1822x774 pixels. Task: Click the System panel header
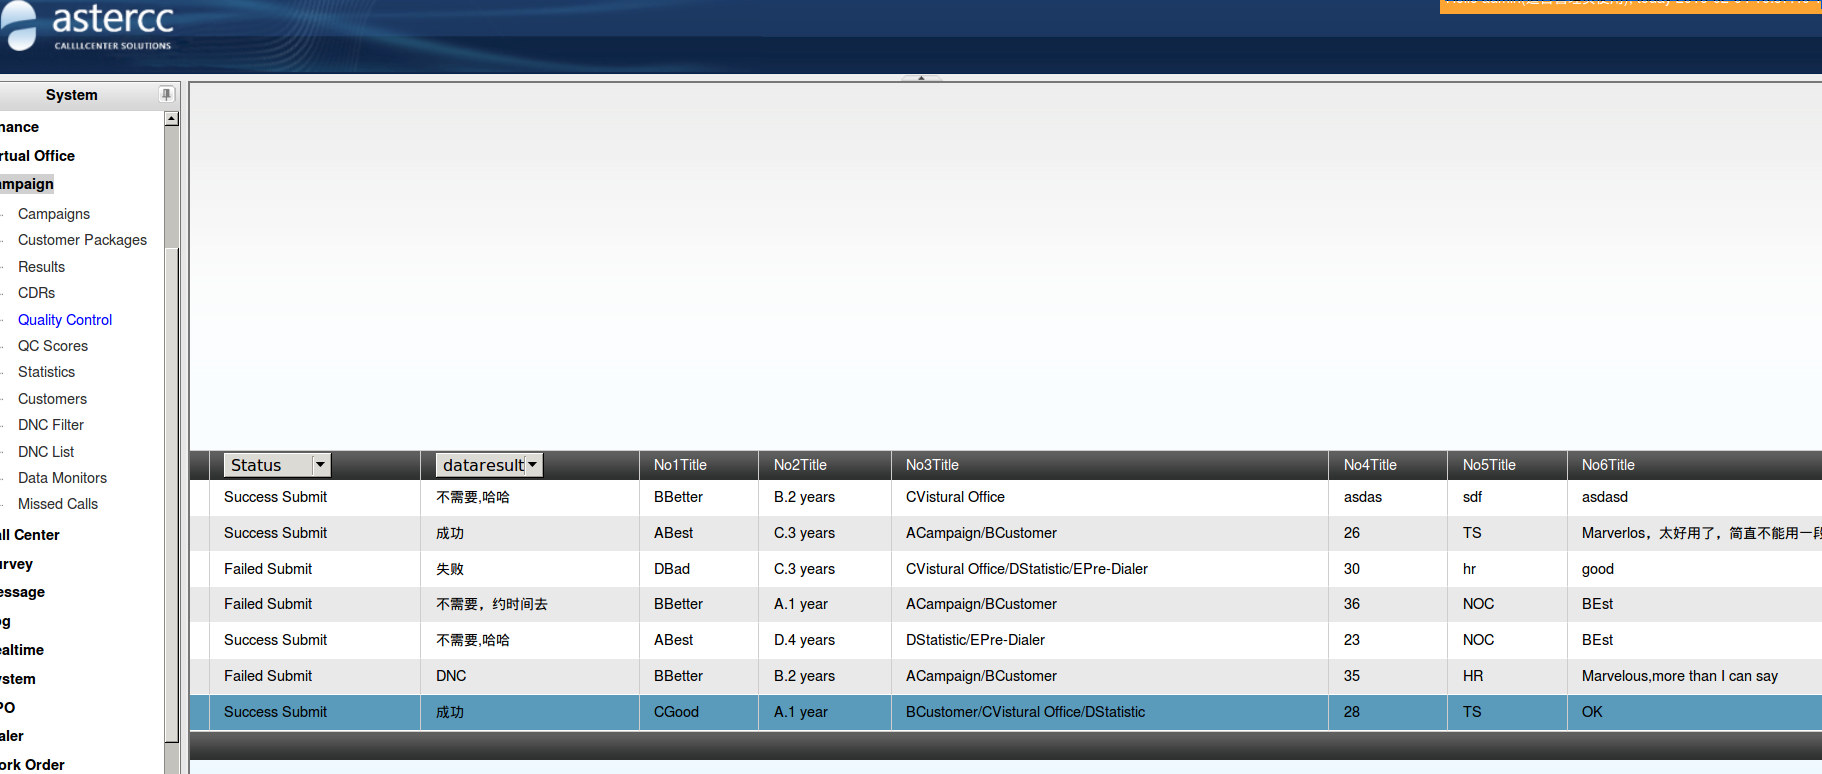(x=72, y=95)
